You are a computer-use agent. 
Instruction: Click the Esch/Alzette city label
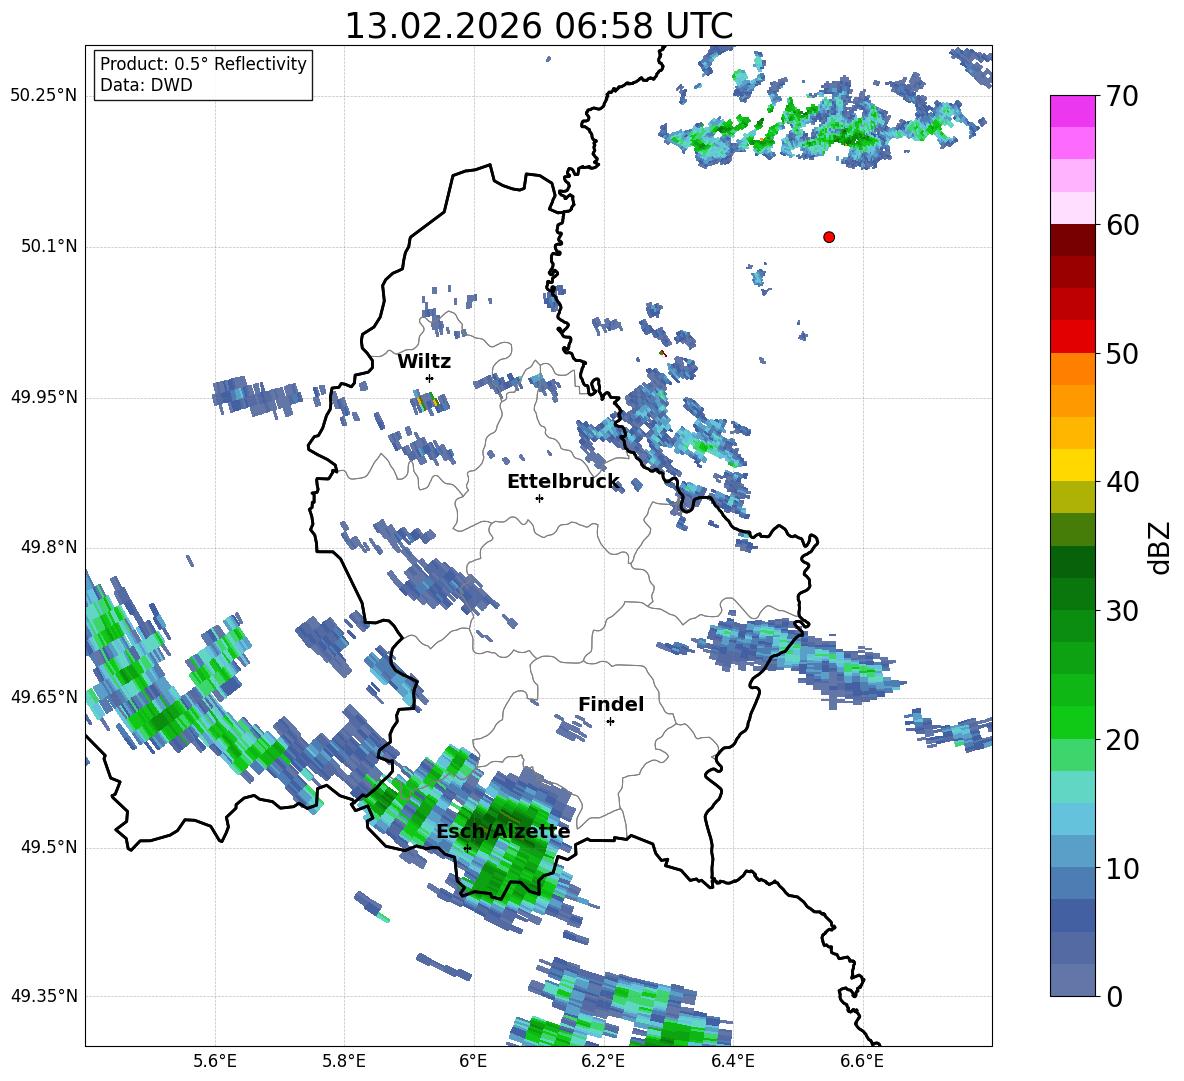click(503, 831)
